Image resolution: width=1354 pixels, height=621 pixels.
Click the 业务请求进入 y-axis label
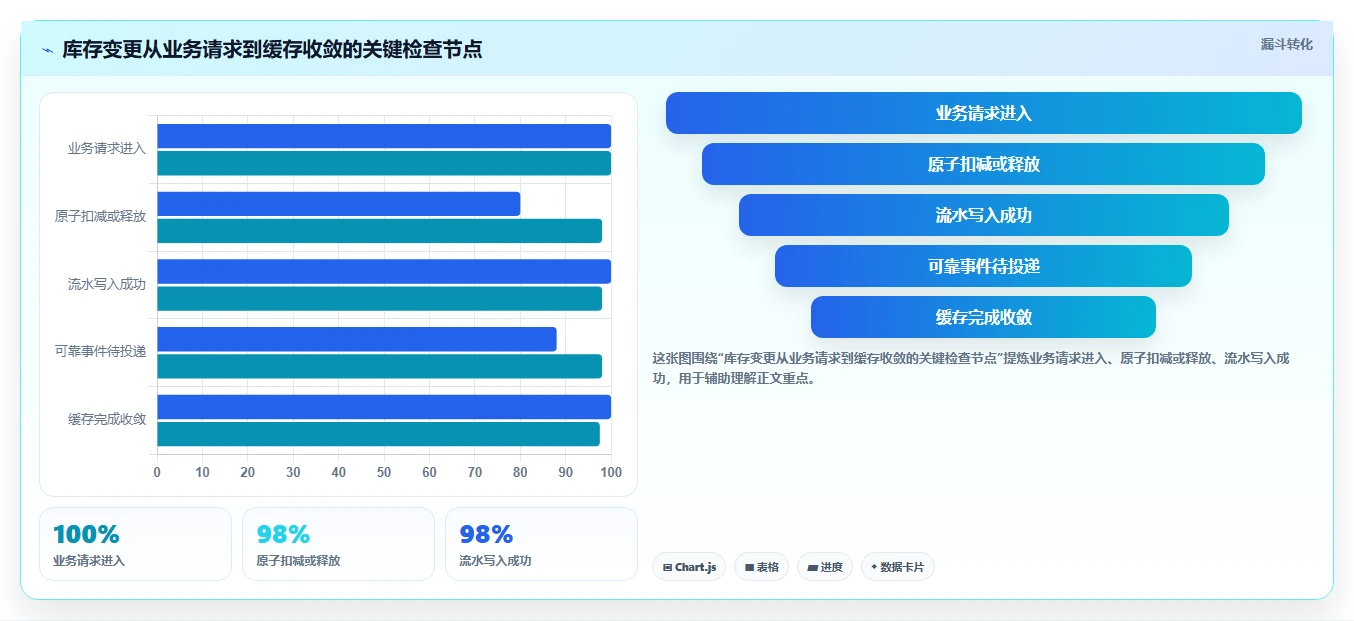pos(107,149)
